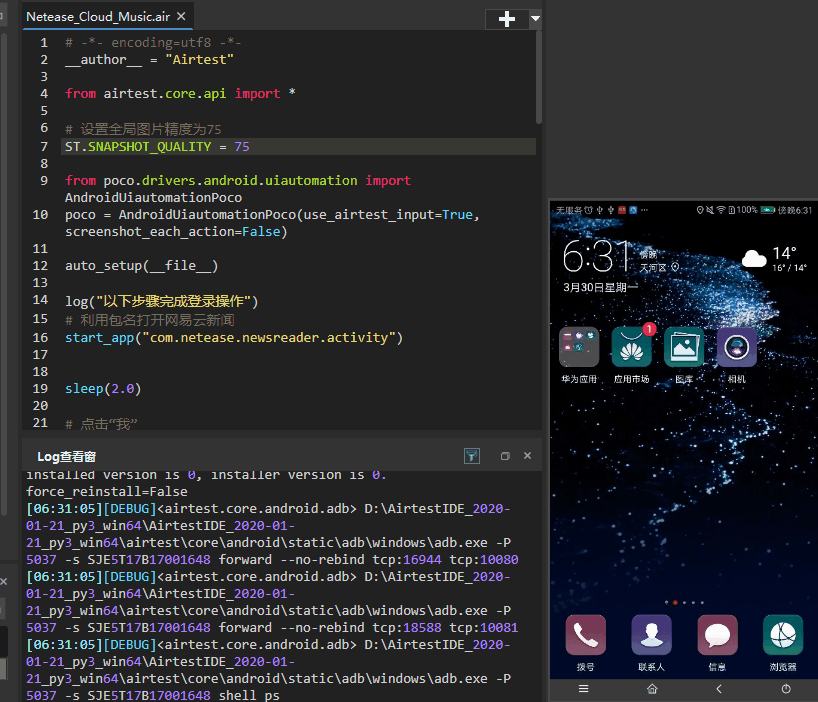The width and height of the screenshot is (818, 702).
Task: Launch the Browser app in the phone dock
Action: point(783,635)
